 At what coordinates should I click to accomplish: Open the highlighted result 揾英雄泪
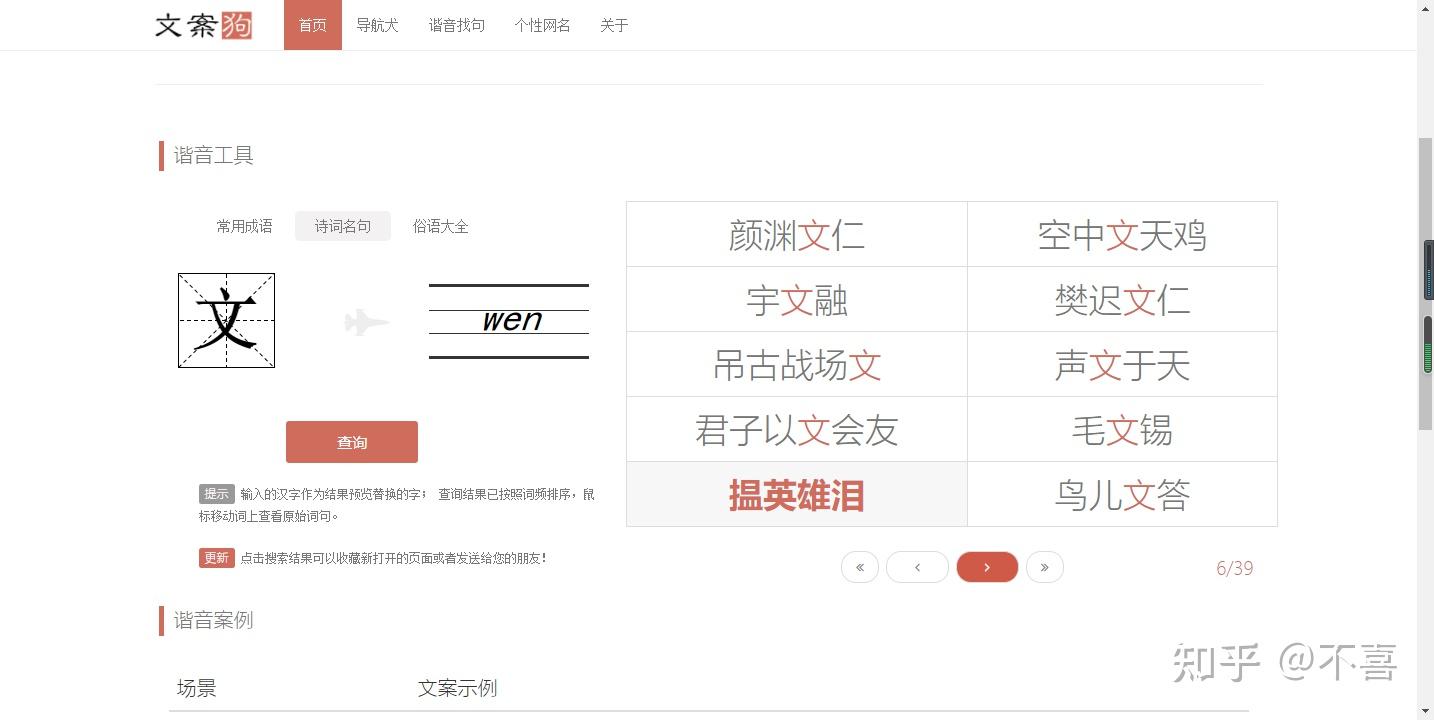coord(797,494)
